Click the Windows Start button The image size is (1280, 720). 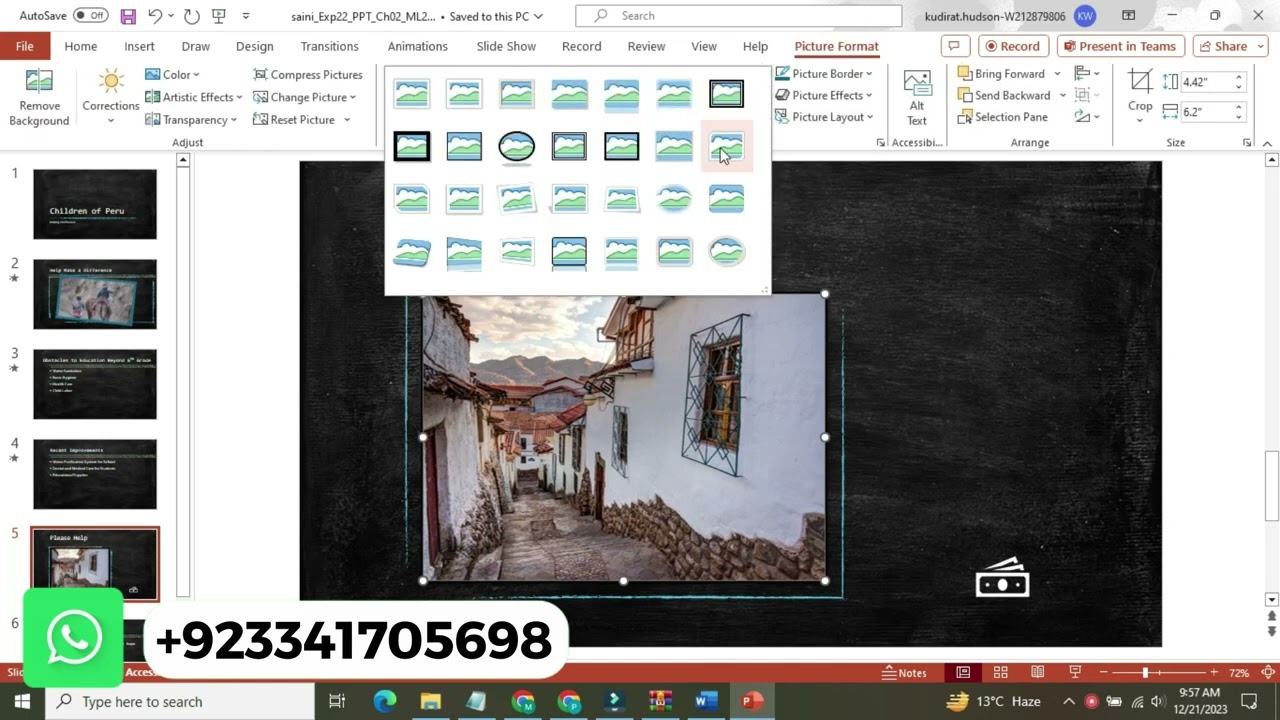click(x=22, y=701)
